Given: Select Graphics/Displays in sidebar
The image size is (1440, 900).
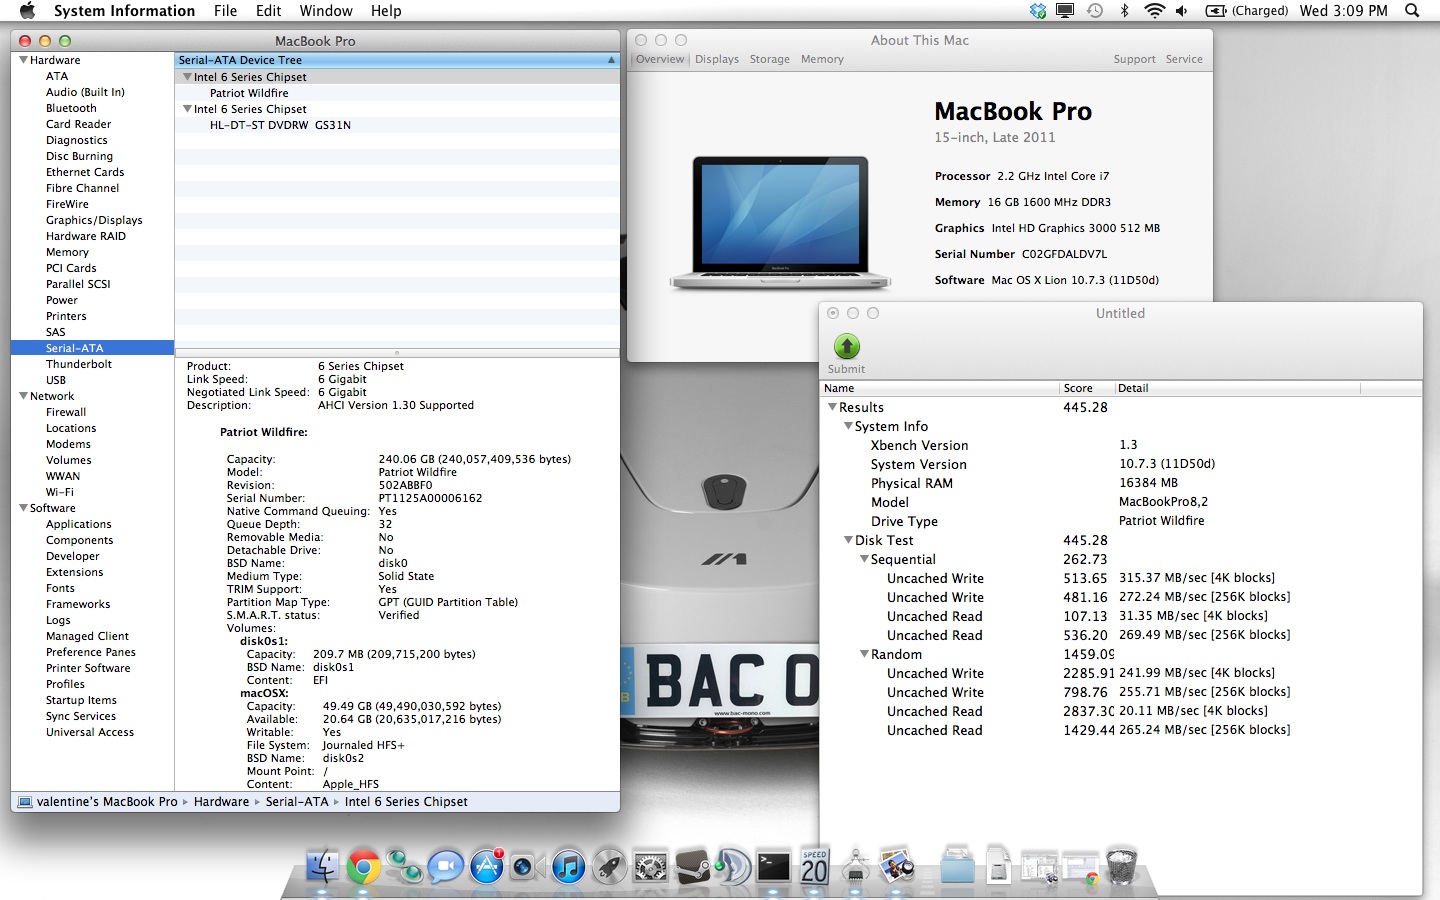Looking at the screenshot, I should pos(94,220).
